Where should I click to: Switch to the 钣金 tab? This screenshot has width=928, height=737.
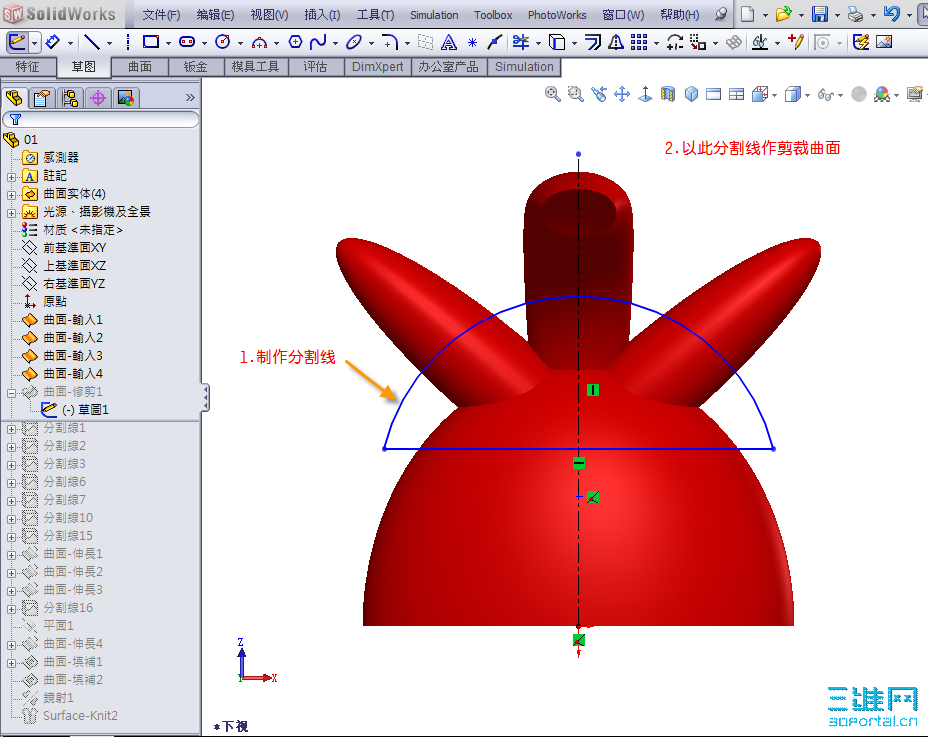[x=196, y=67]
